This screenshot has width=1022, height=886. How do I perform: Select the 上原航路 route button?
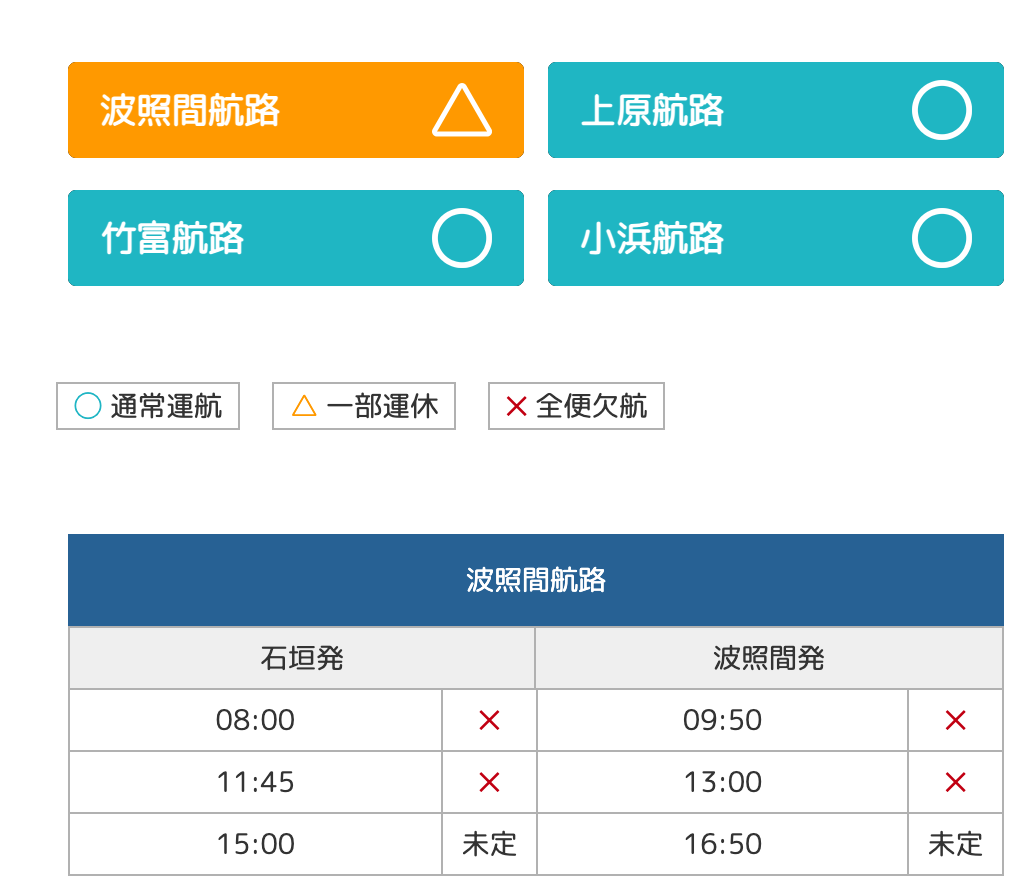pyautogui.click(x=775, y=110)
